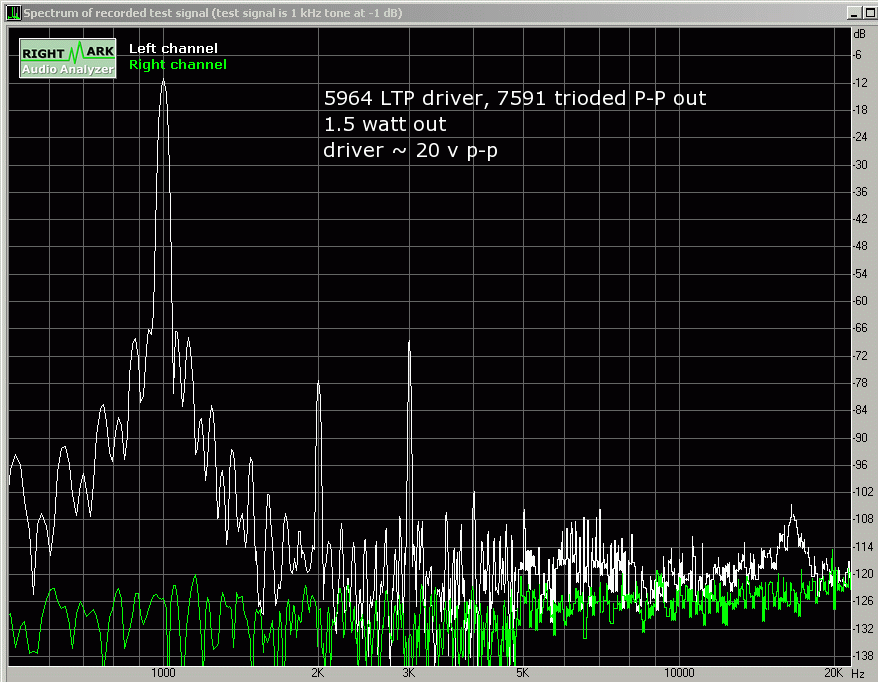
Task: Click the 'Right channel' legend label
Action: click(178, 65)
